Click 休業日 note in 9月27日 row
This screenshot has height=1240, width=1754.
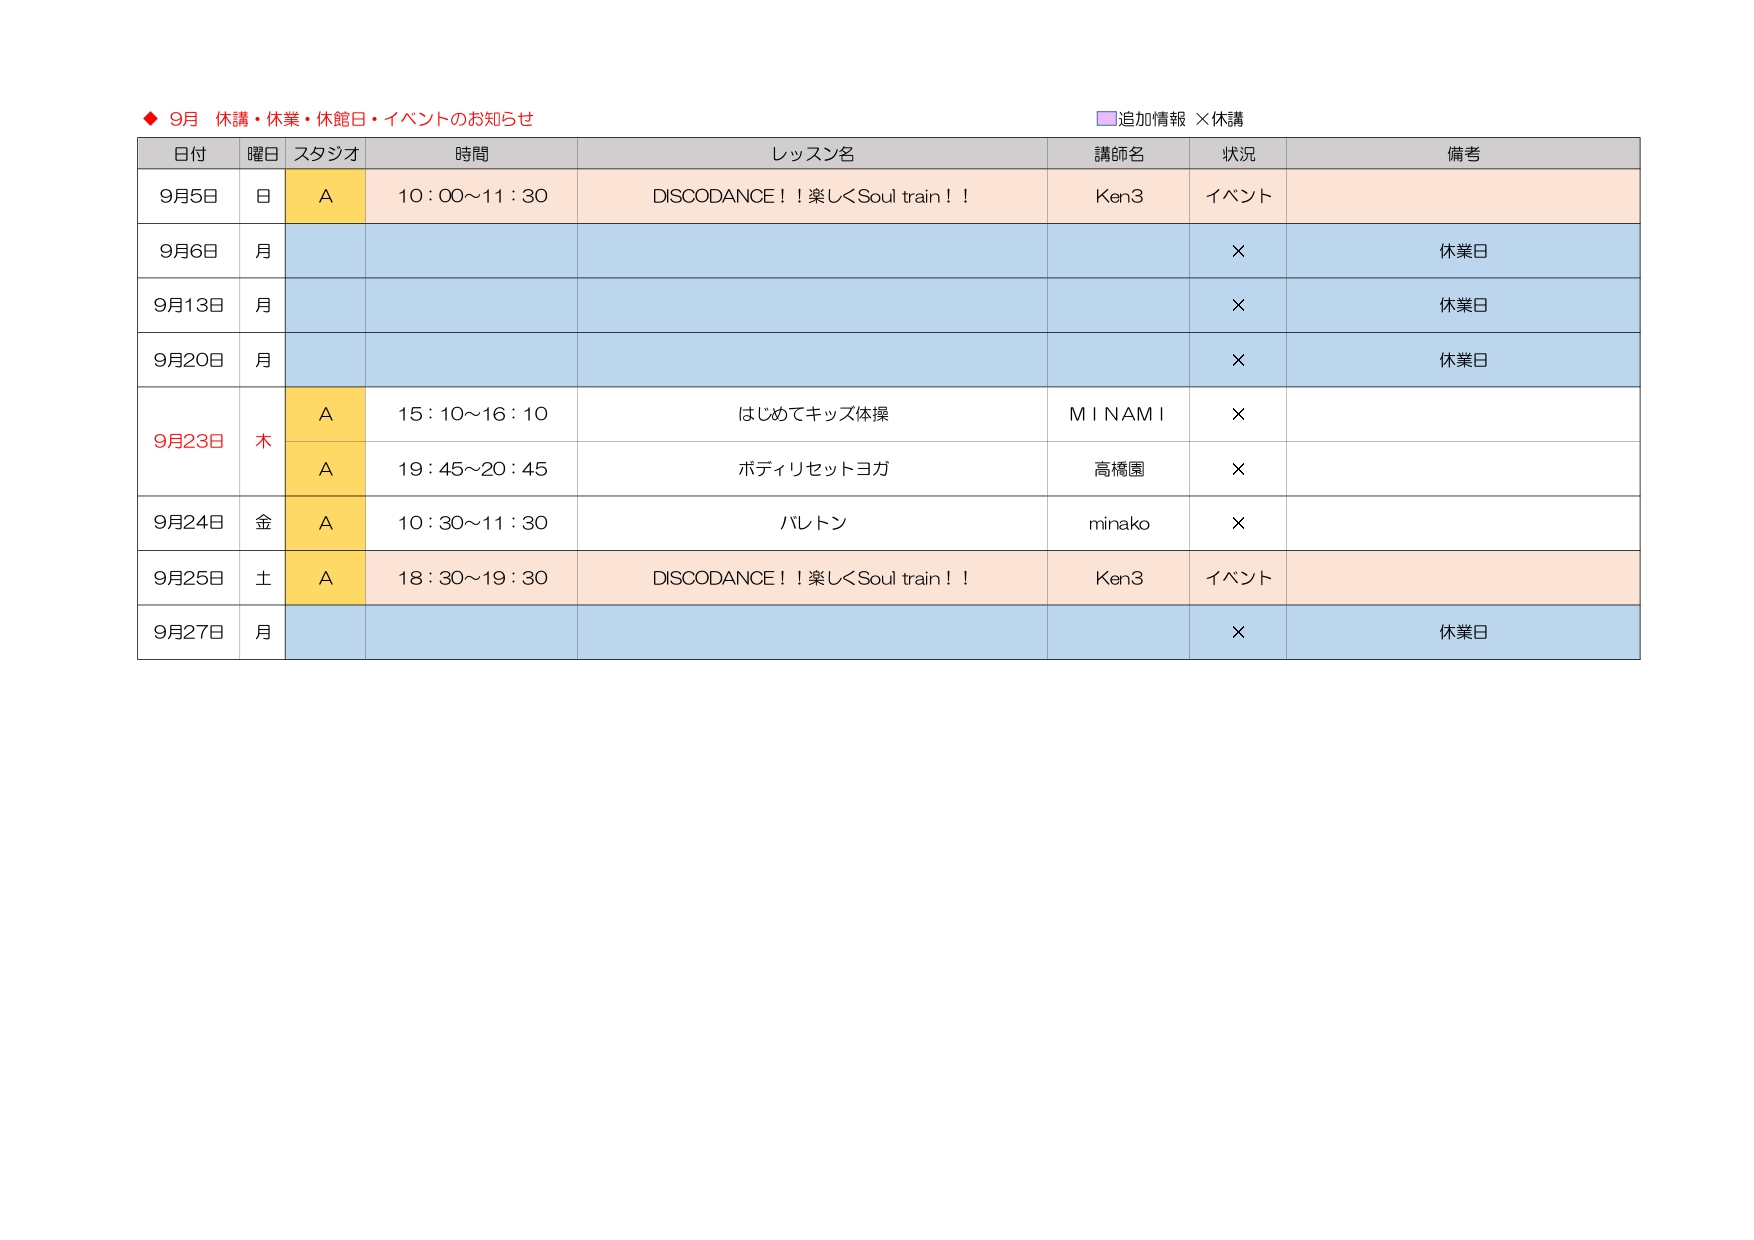tap(1463, 632)
